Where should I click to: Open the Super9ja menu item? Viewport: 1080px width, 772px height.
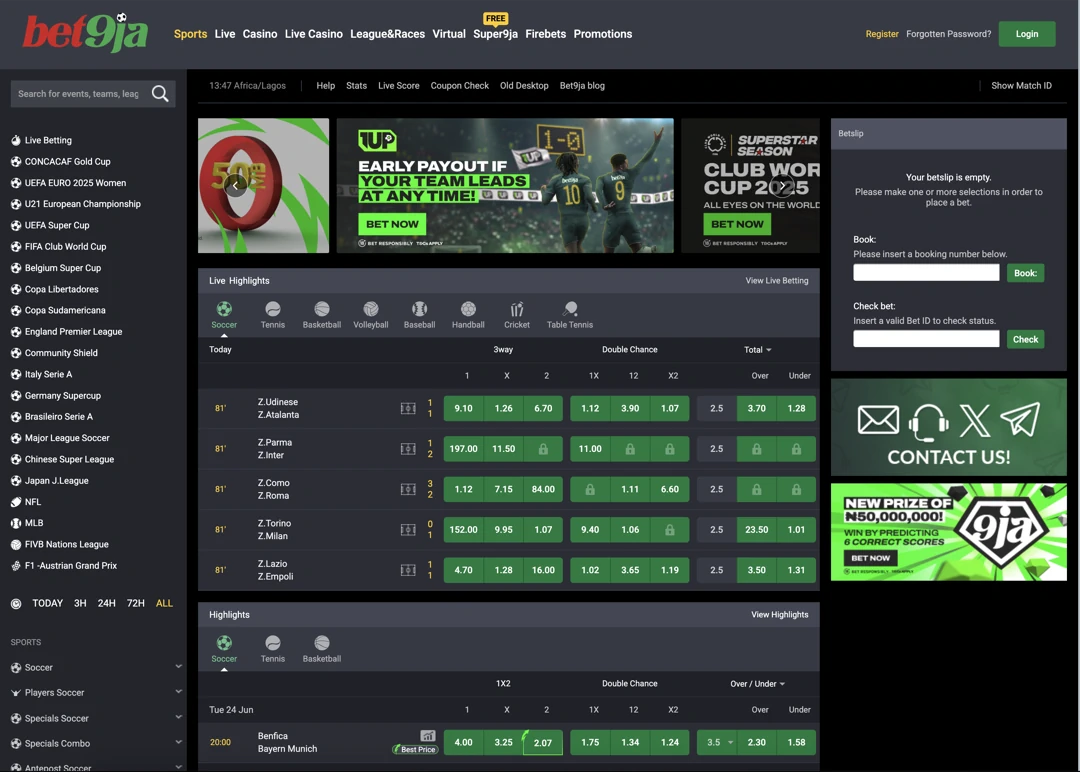495,34
